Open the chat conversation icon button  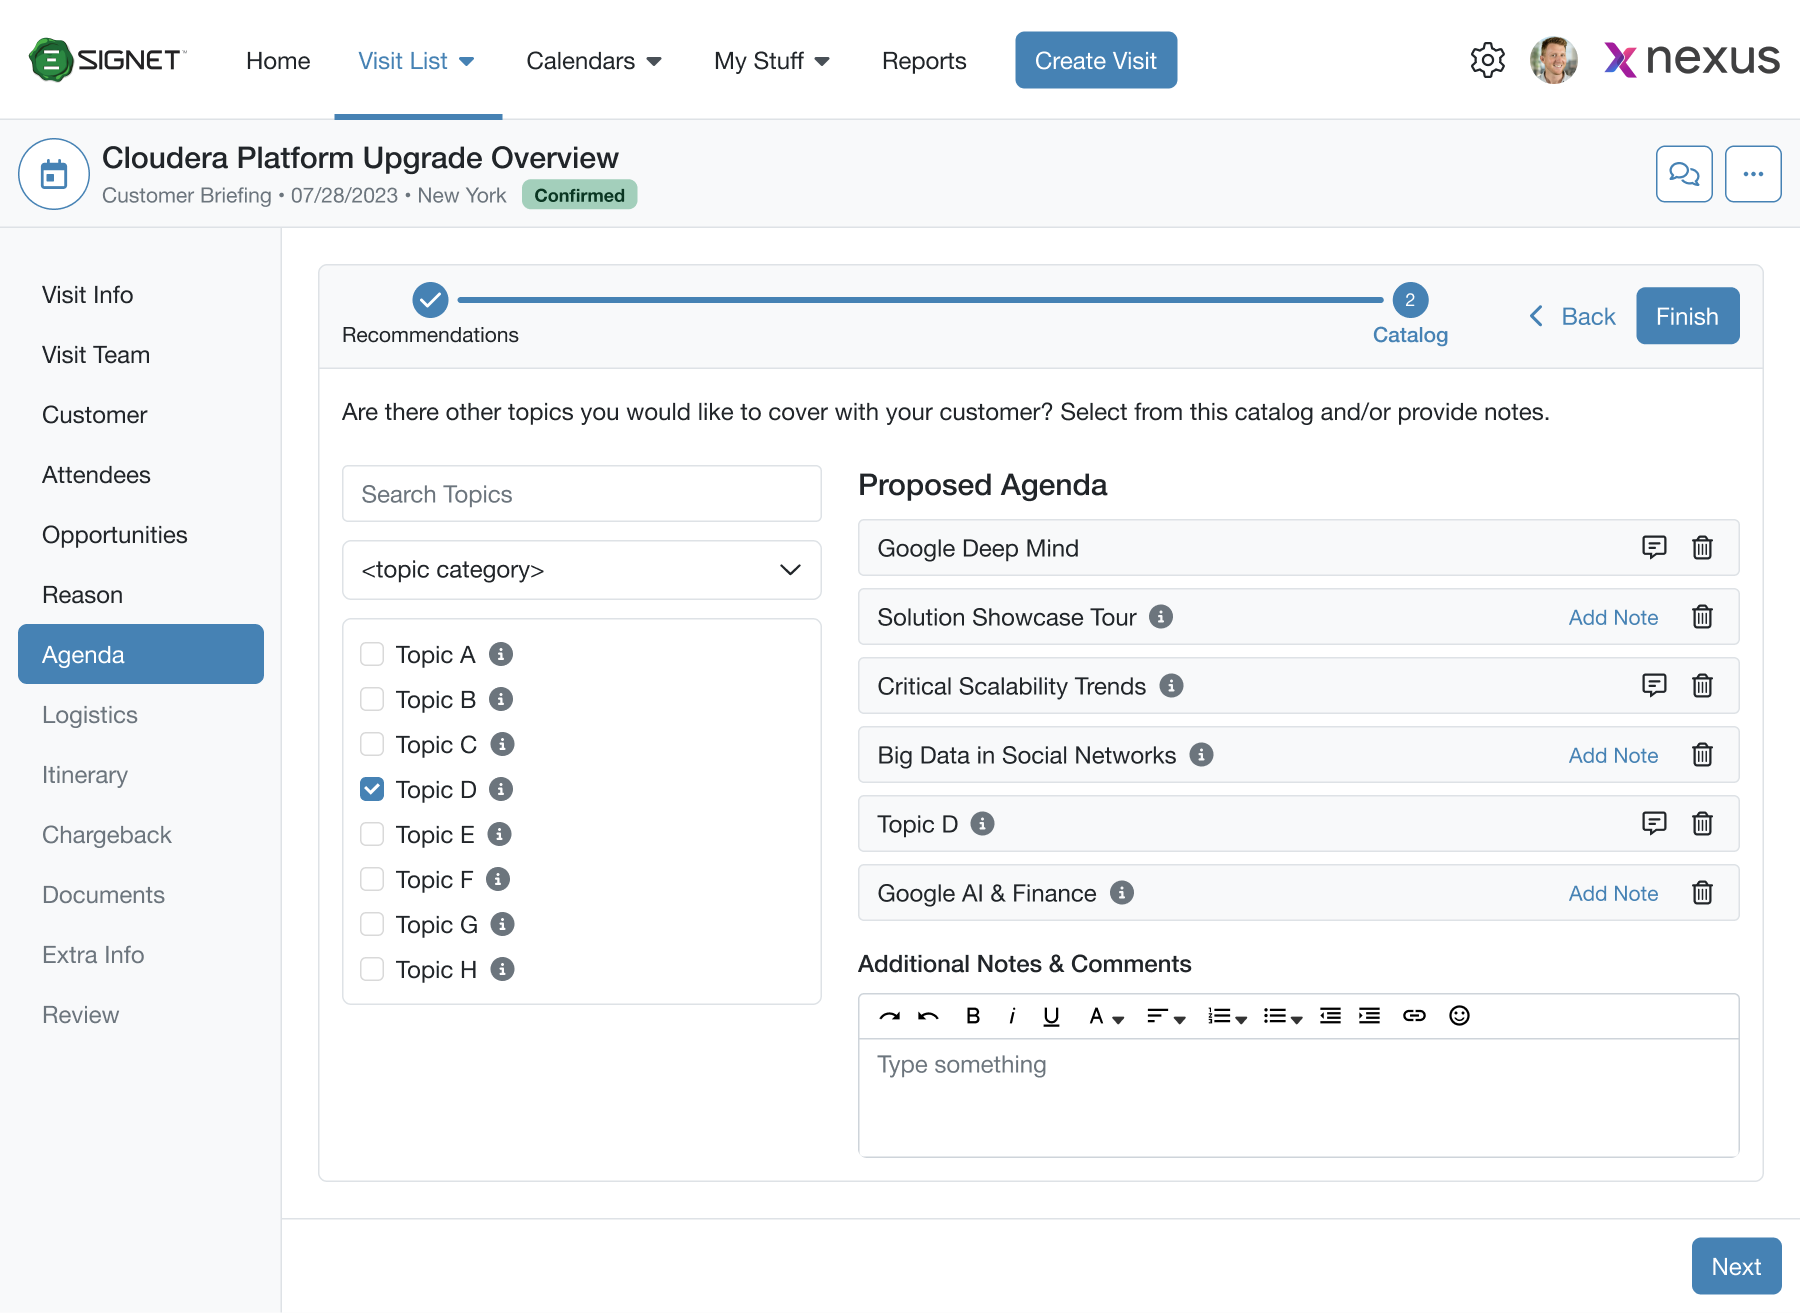coord(1684,174)
